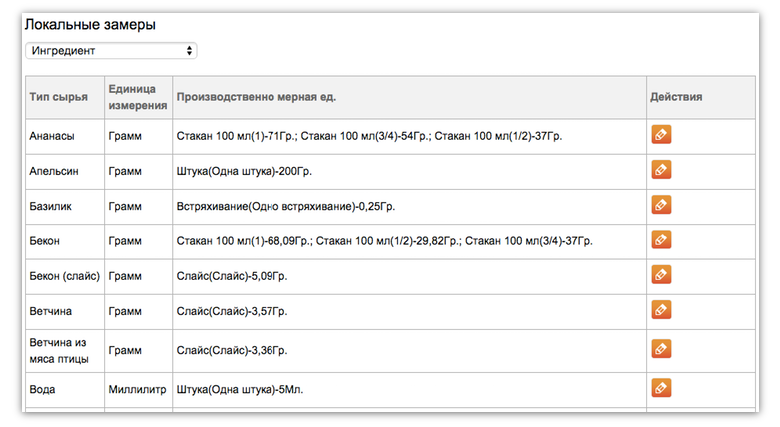Click the Миллилитр unit cell for Вода
The width and height of the screenshot is (780, 427).
[x=138, y=390]
